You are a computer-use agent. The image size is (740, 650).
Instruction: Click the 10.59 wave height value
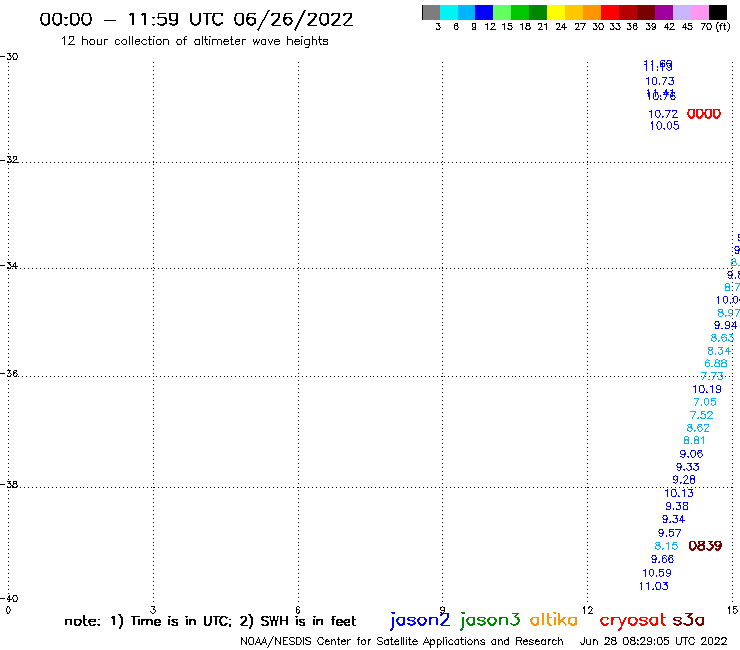656,573
